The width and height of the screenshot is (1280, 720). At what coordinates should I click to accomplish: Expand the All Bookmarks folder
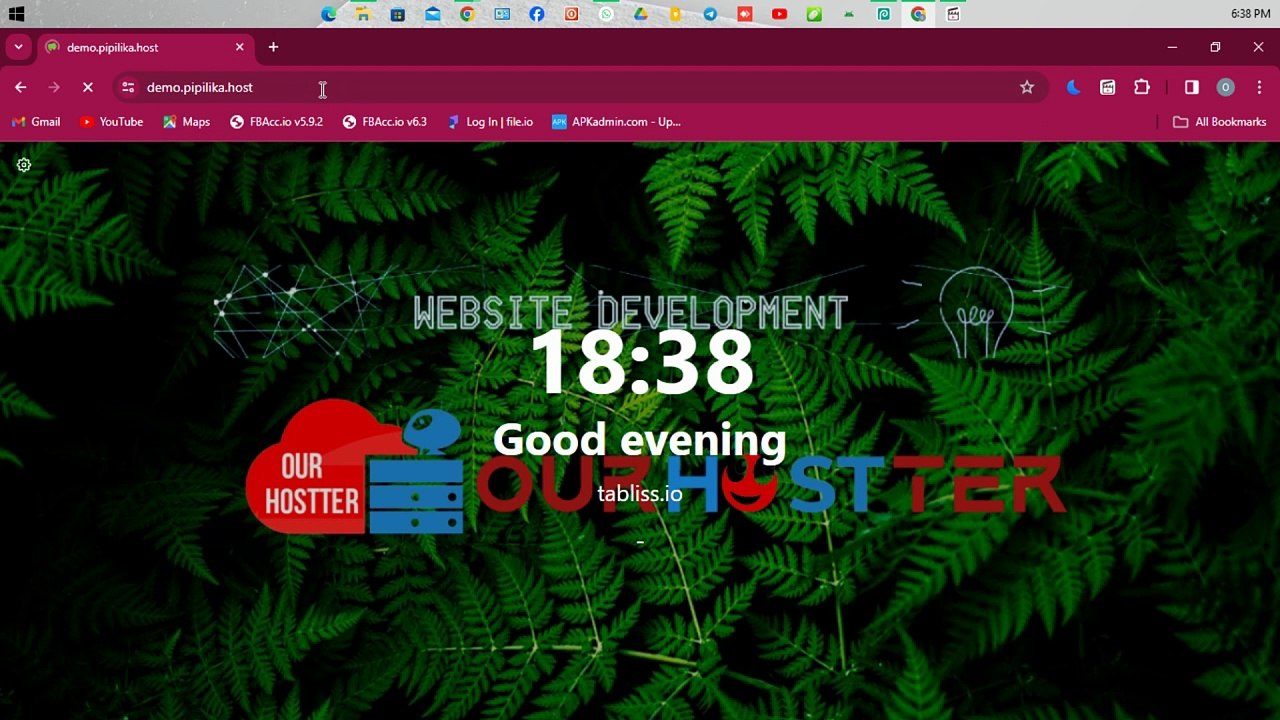pyautogui.click(x=1220, y=122)
